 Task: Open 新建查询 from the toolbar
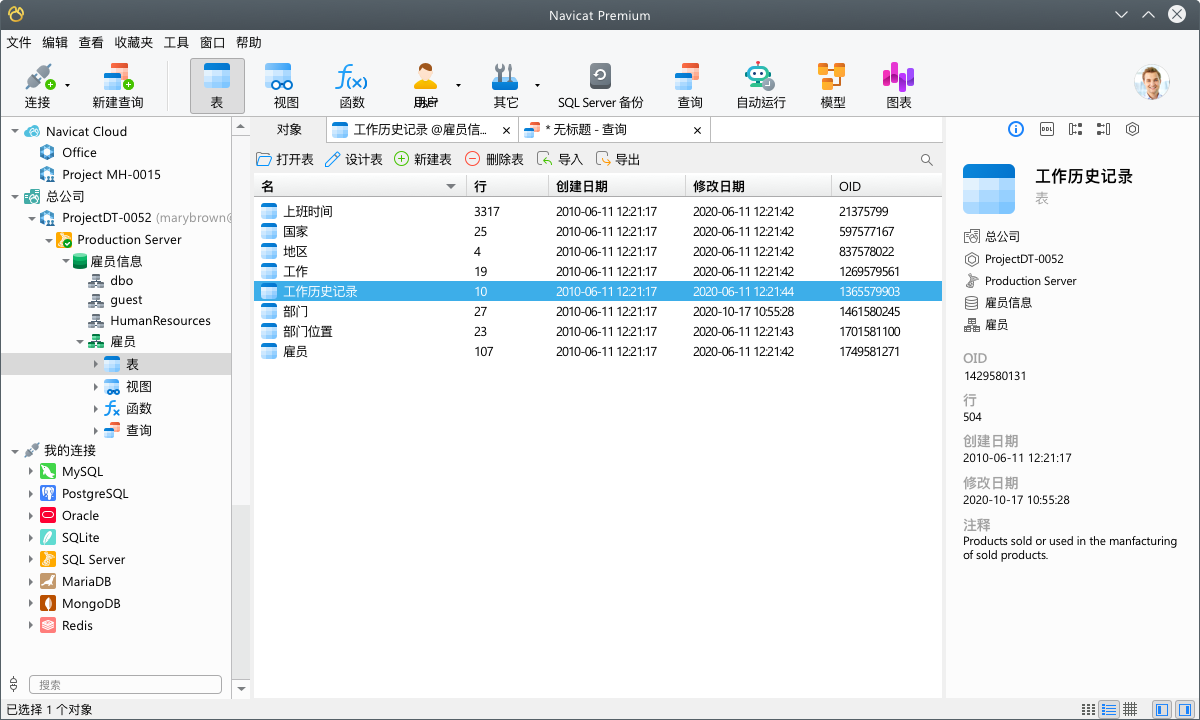pos(118,86)
